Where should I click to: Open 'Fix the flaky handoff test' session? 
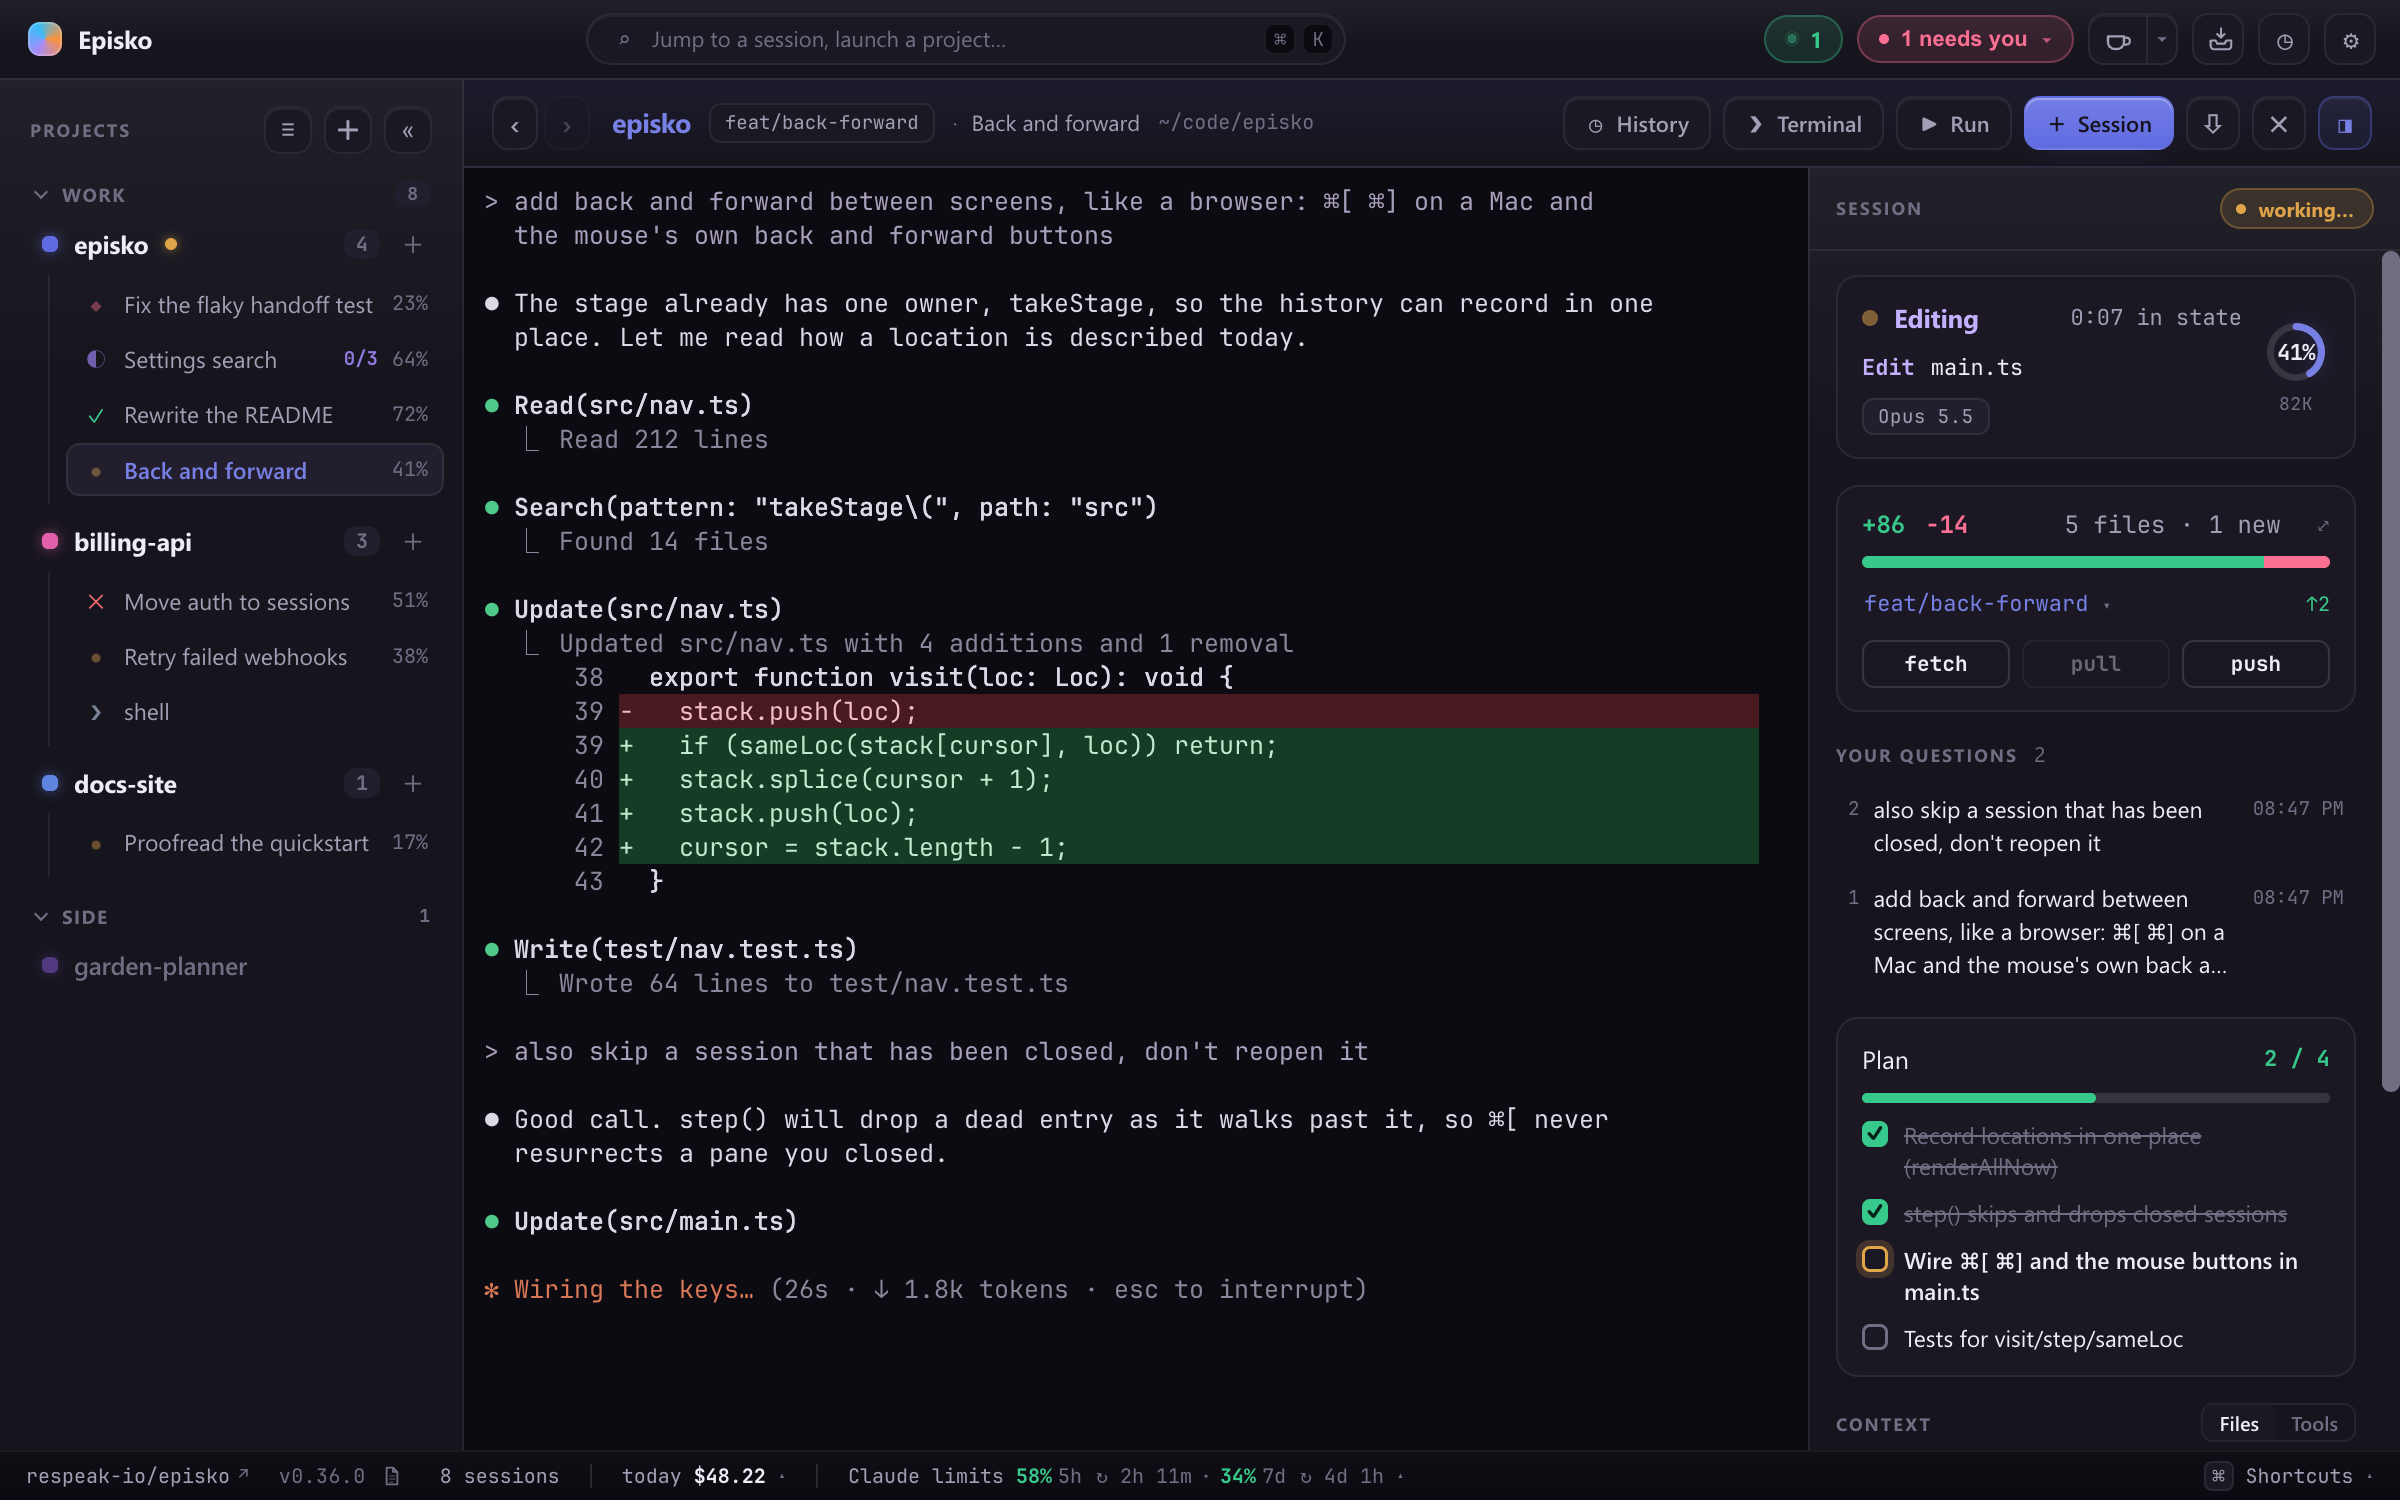coord(255,304)
